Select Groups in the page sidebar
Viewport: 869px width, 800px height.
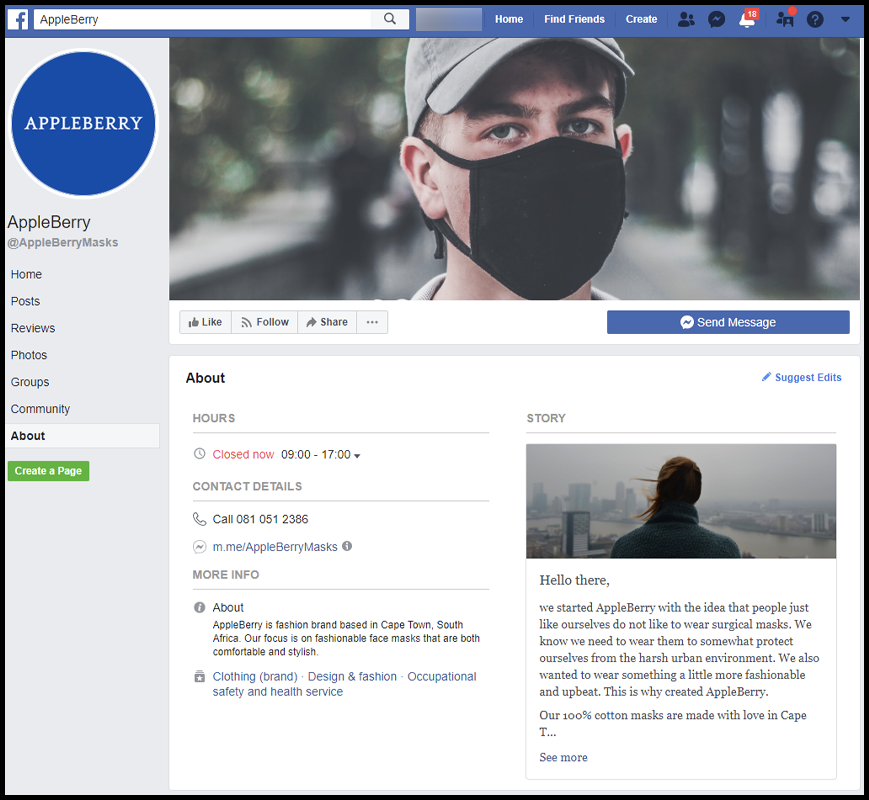click(x=30, y=382)
